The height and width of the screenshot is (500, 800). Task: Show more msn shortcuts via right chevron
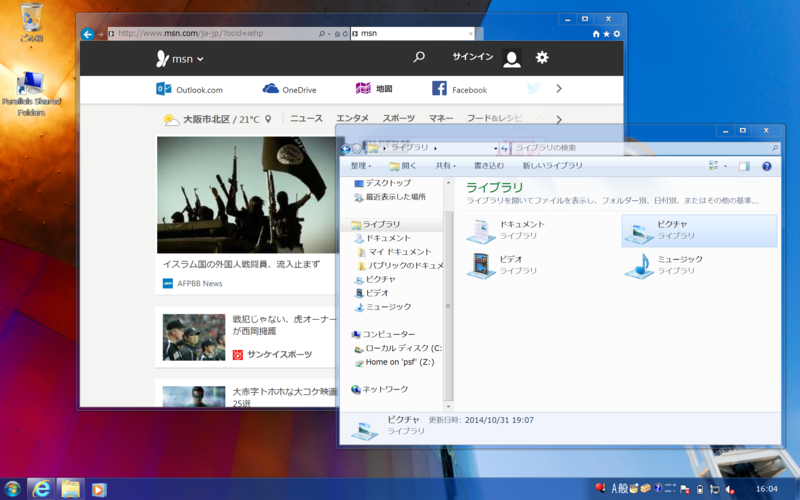[559, 89]
